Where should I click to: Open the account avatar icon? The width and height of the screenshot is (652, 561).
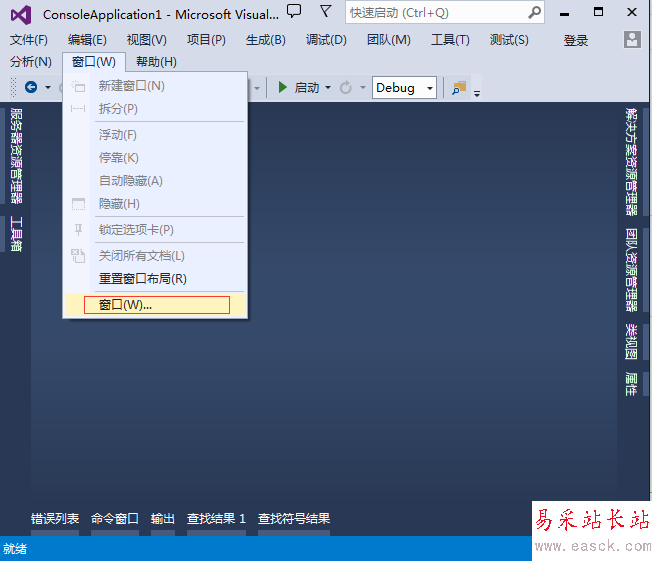(x=632, y=40)
